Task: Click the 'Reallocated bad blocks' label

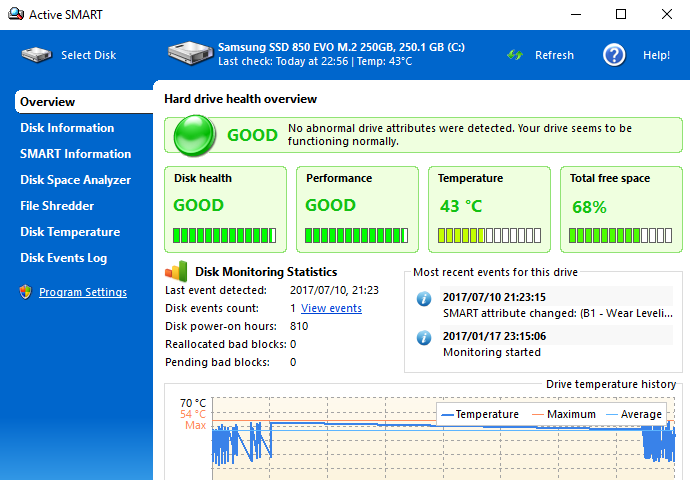Action: pyautogui.click(x=226, y=344)
